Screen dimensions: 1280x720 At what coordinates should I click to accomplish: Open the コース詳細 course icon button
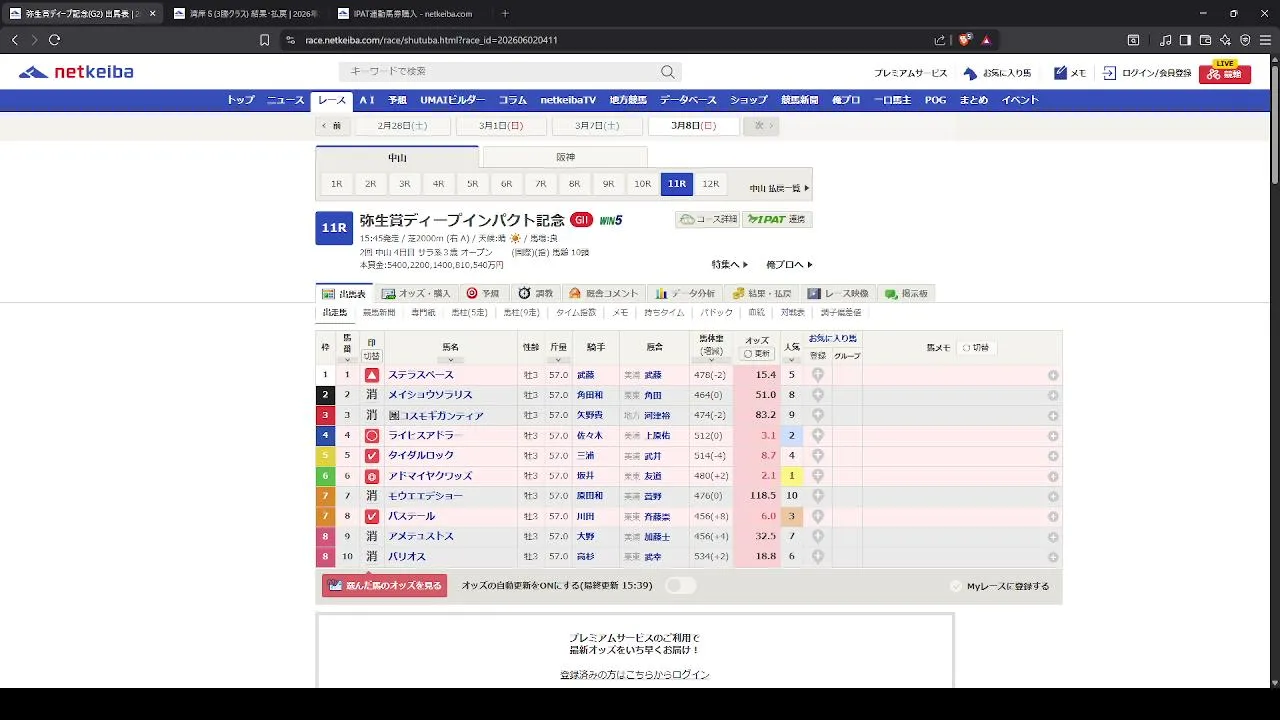point(707,219)
